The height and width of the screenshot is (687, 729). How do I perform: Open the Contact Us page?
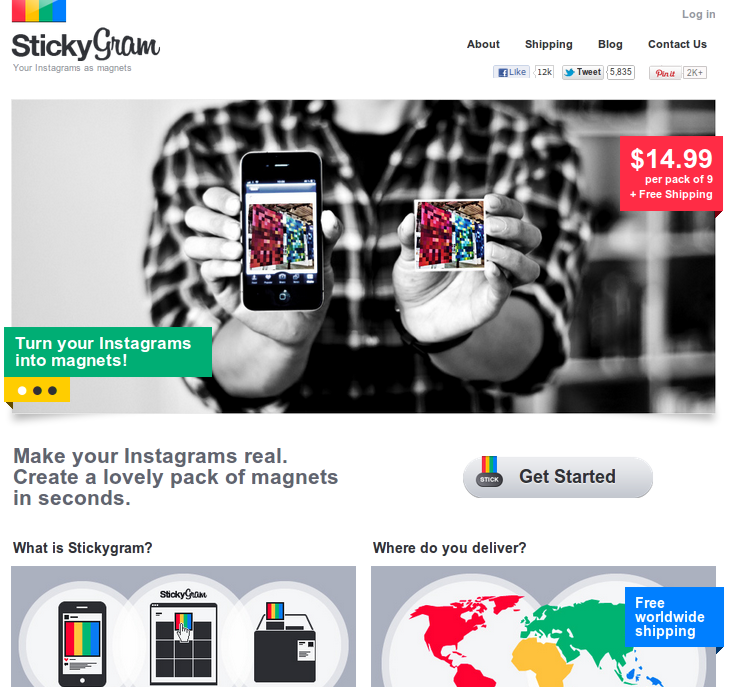coord(677,44)
